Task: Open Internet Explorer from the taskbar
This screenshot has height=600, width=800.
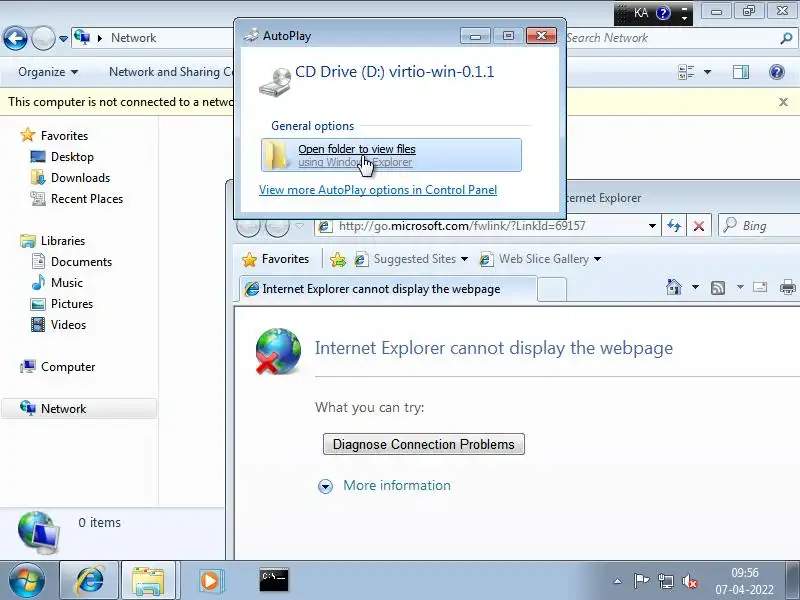Action: (90, 580)
